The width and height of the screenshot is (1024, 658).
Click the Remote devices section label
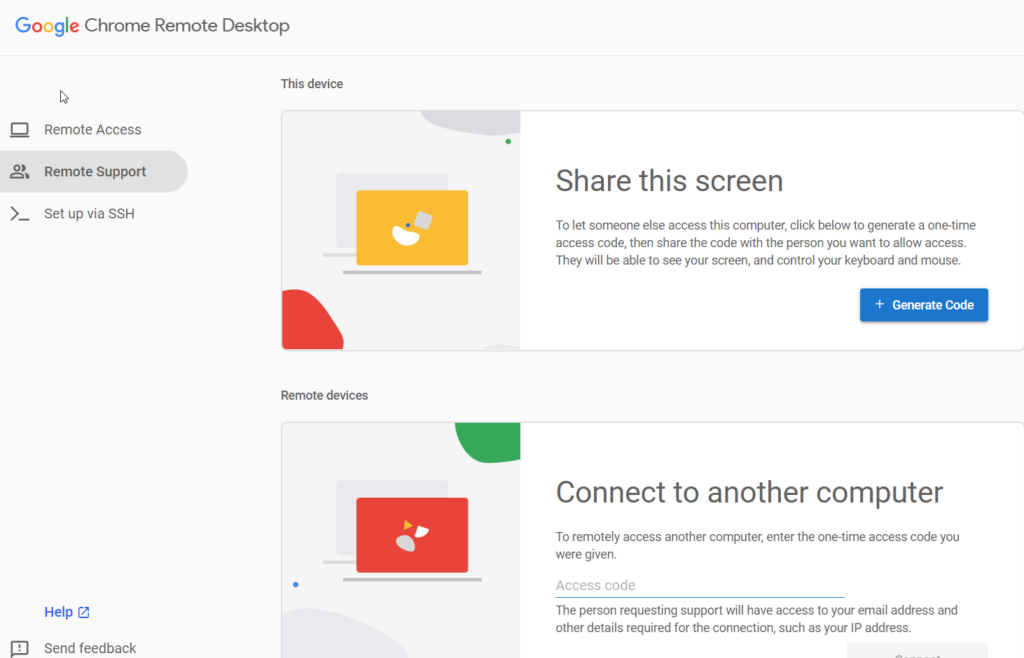pyautogui.click(x=324, y=396)
